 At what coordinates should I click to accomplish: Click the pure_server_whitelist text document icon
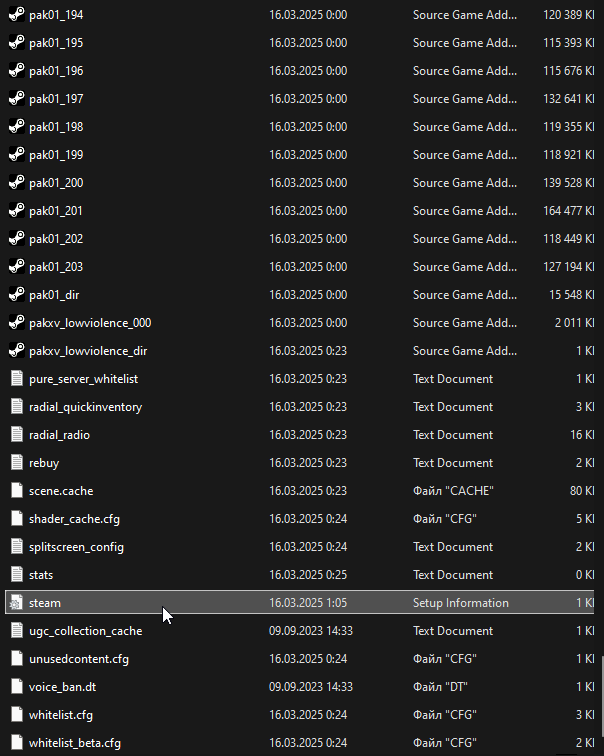[x=16, y=379]
